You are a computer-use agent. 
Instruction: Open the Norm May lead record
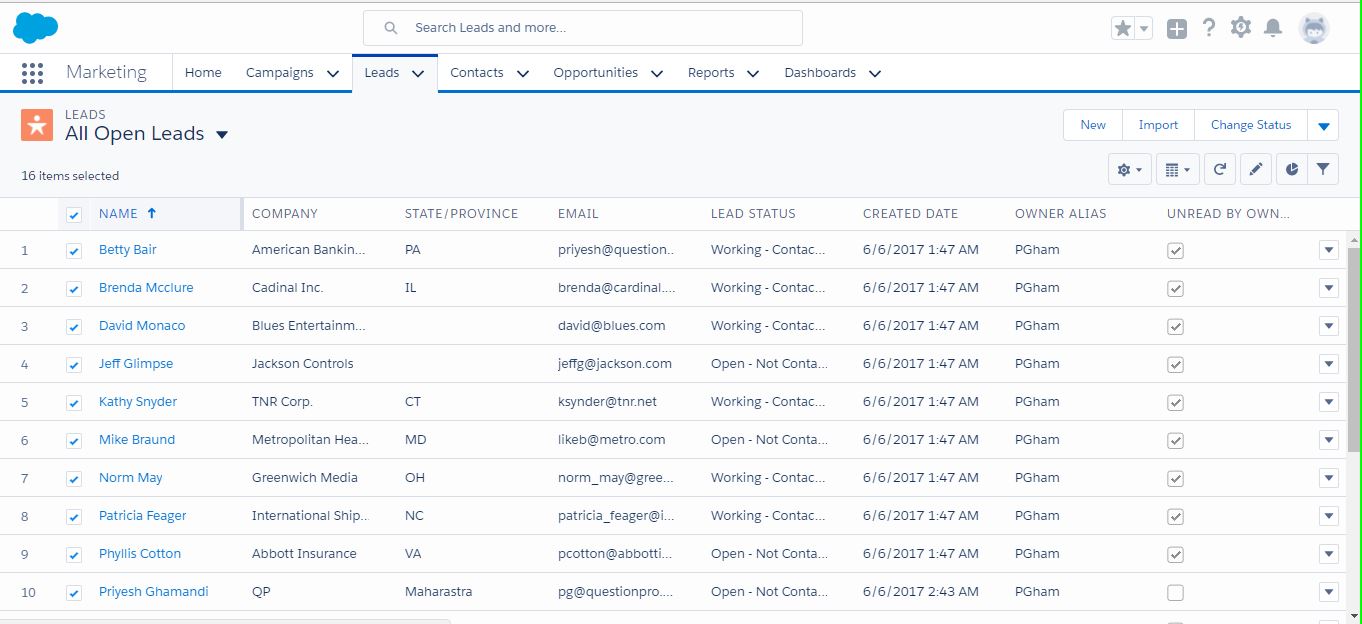click(x=131, y=478)
